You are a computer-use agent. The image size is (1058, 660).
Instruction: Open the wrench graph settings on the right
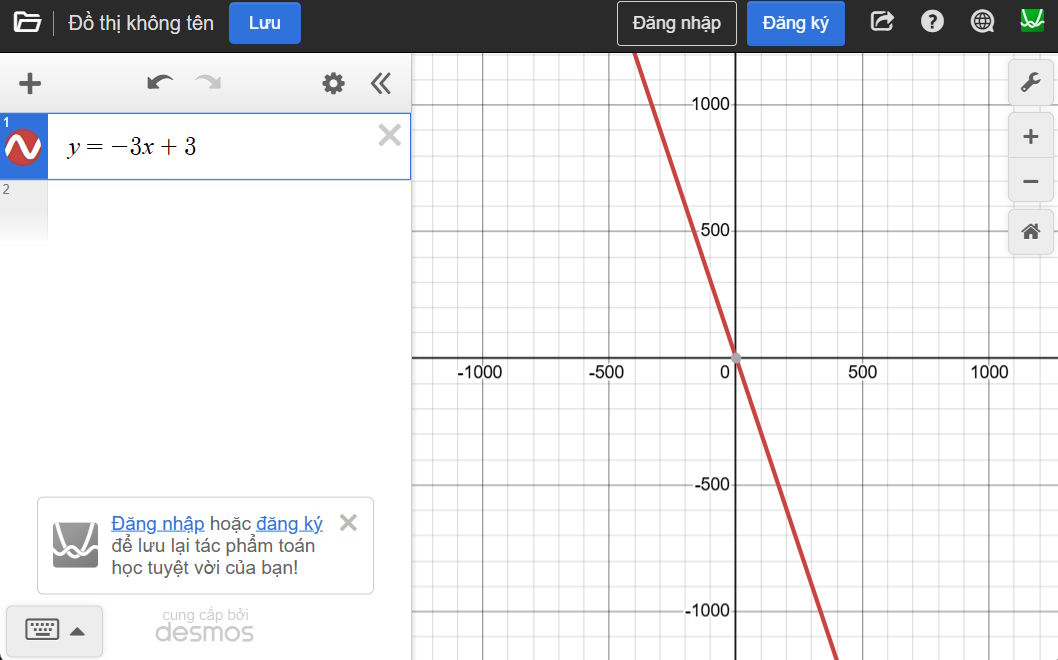[1031, 82]
